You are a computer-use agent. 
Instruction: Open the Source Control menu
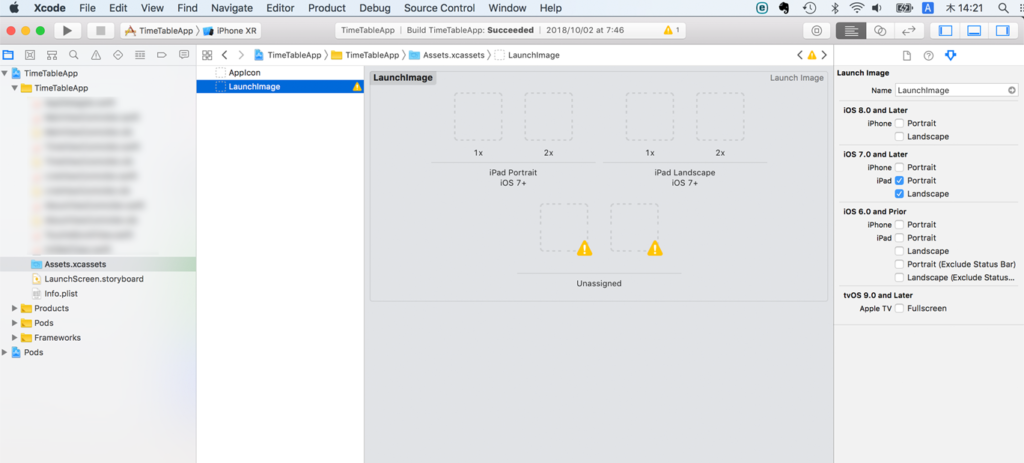pyautogui.click(x=439, y=8)
